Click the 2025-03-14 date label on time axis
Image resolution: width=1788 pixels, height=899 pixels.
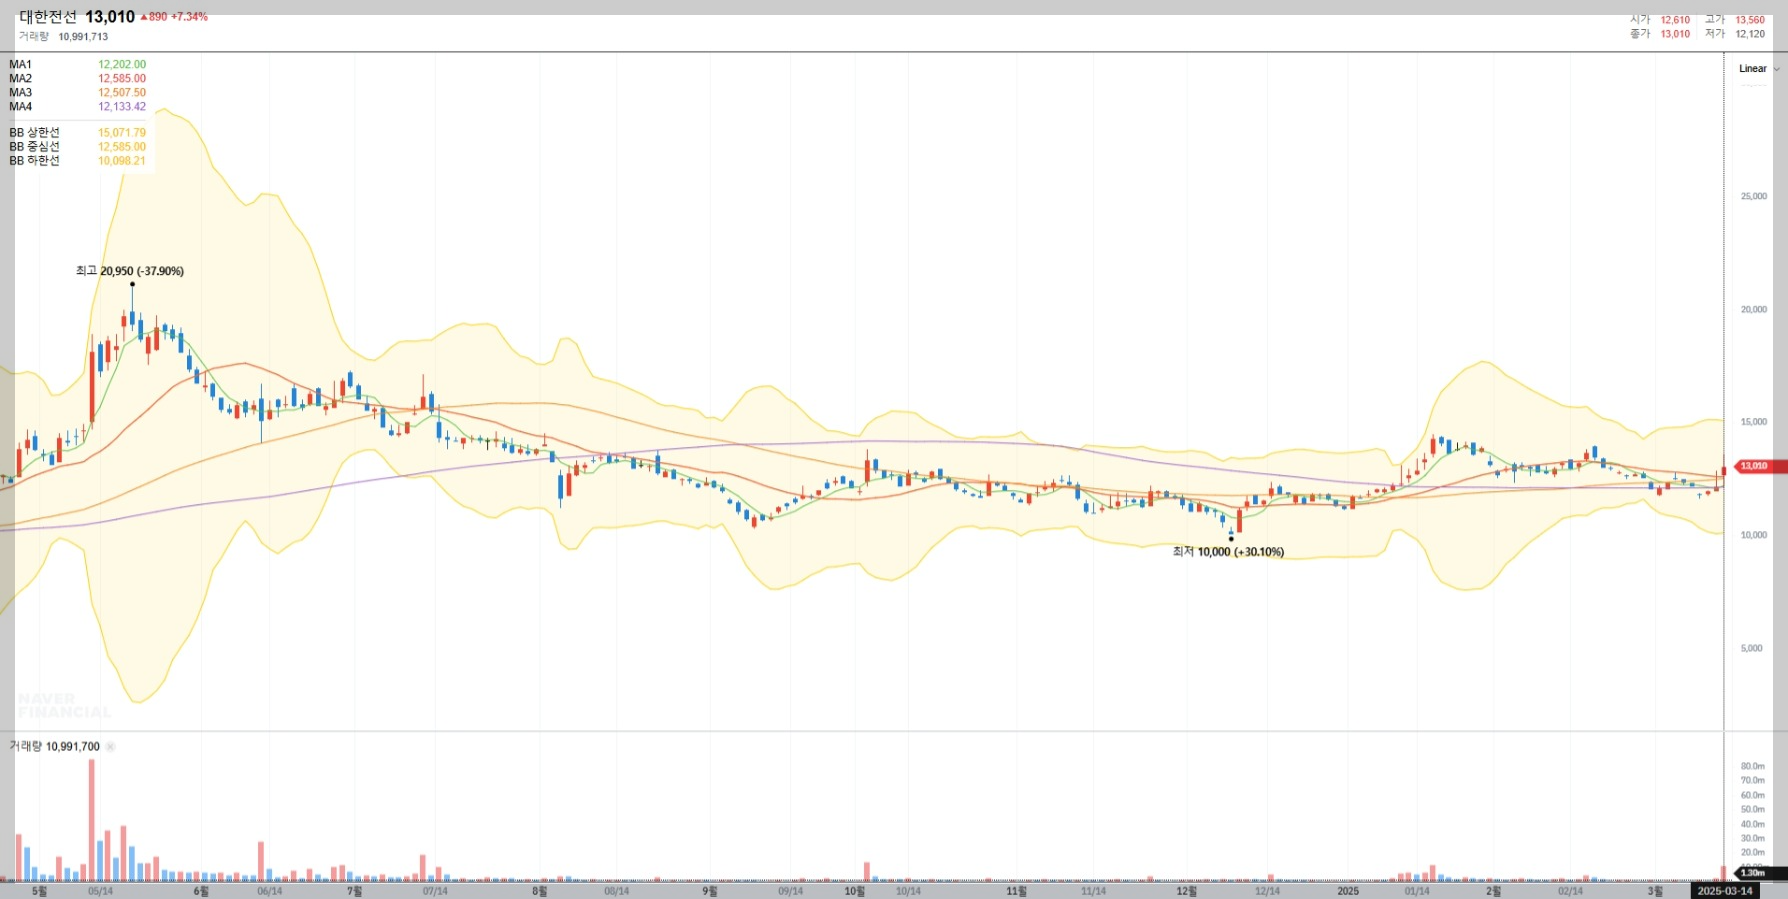1725,891
